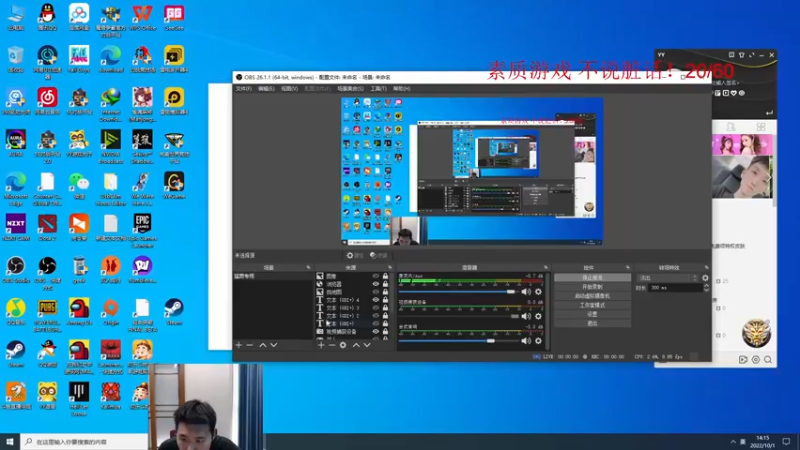Open NVIDIA Broadcast desktop shortcut

(111, 146)
